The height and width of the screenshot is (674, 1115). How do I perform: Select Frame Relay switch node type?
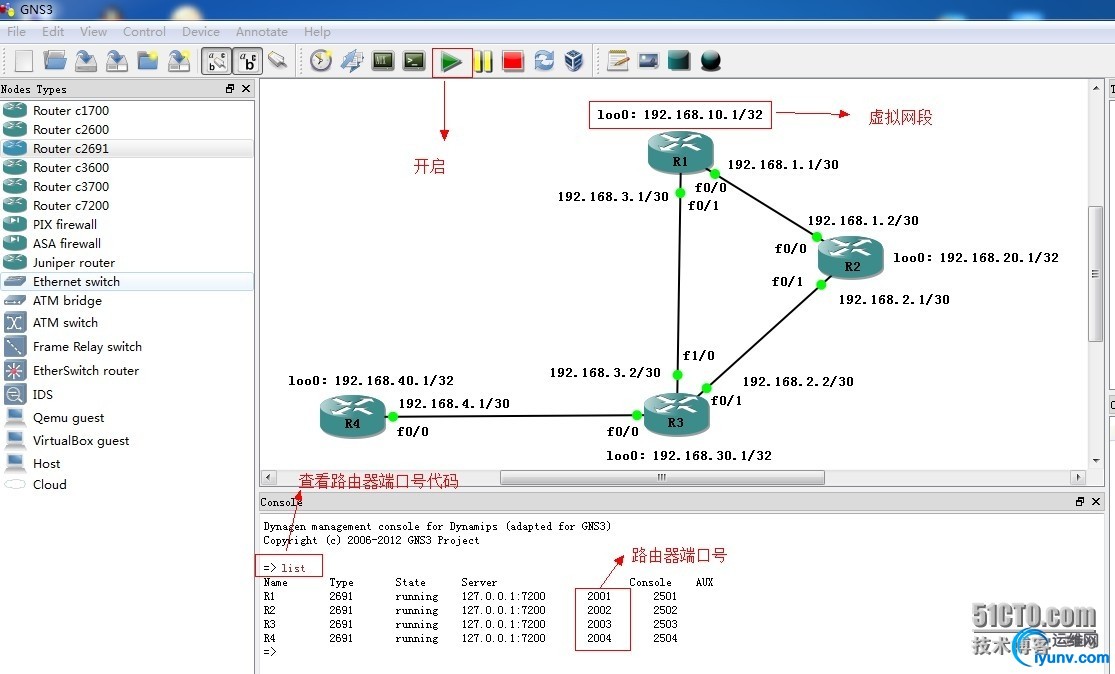click(x=127, y=346)
